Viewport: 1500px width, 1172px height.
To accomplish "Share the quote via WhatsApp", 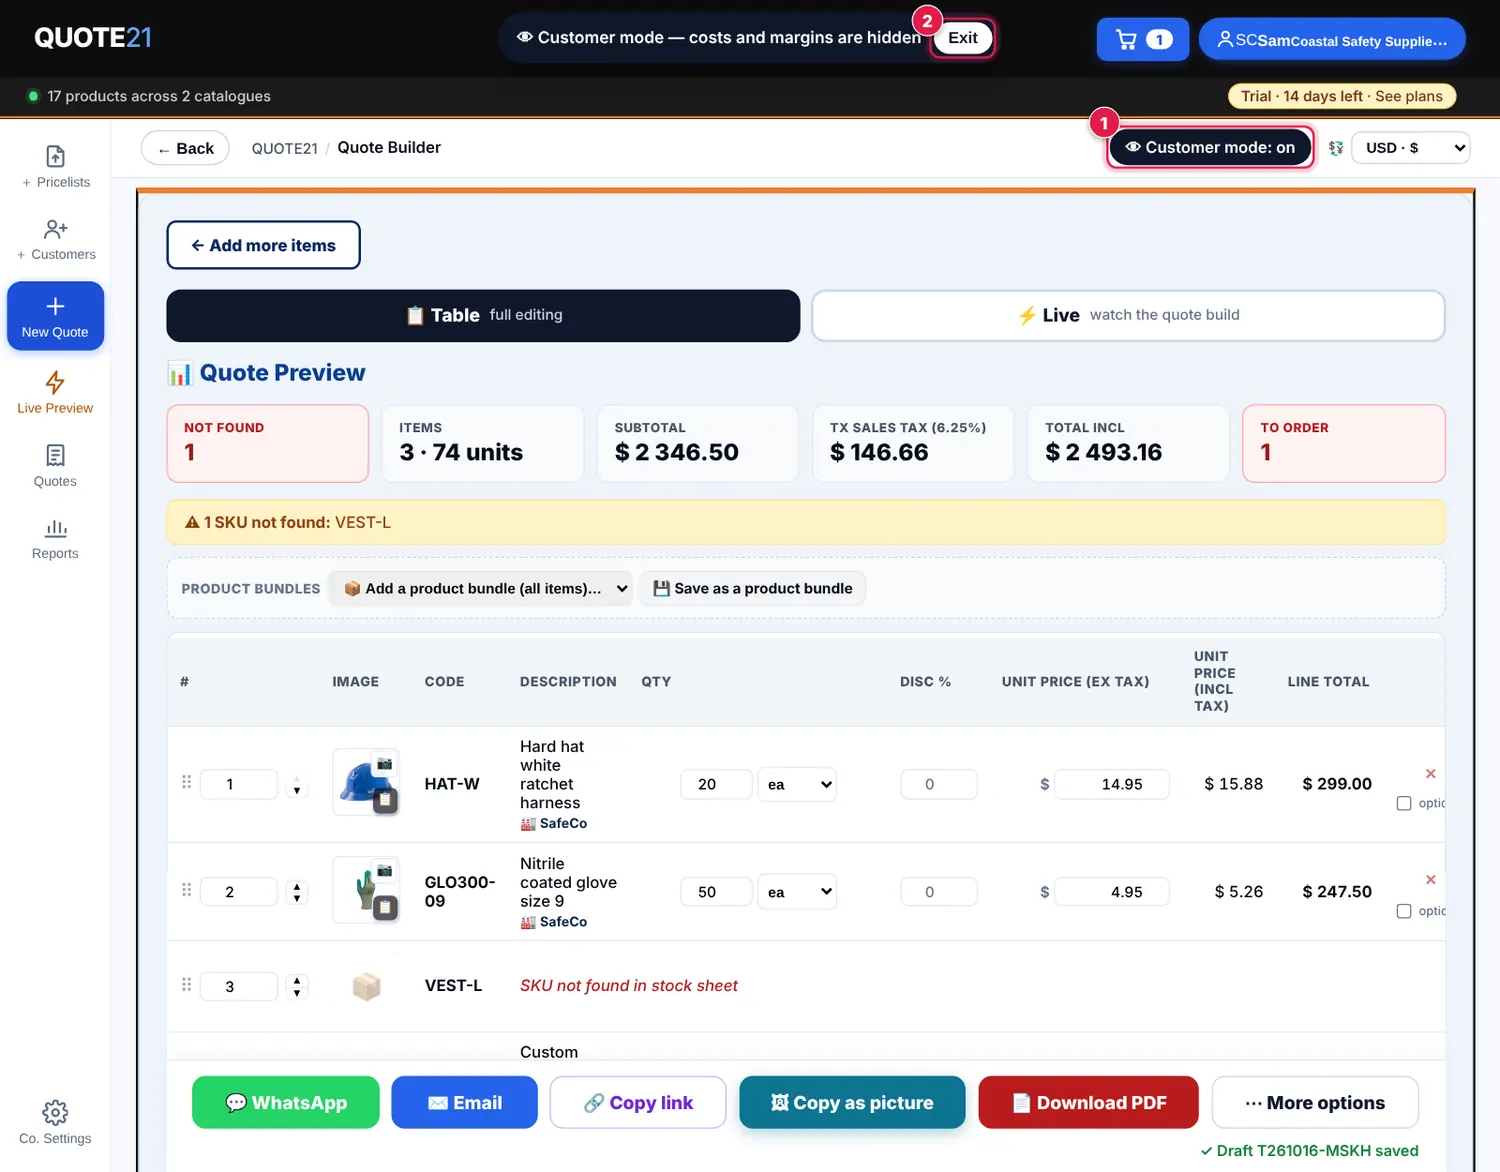I will coord(286,1102).
